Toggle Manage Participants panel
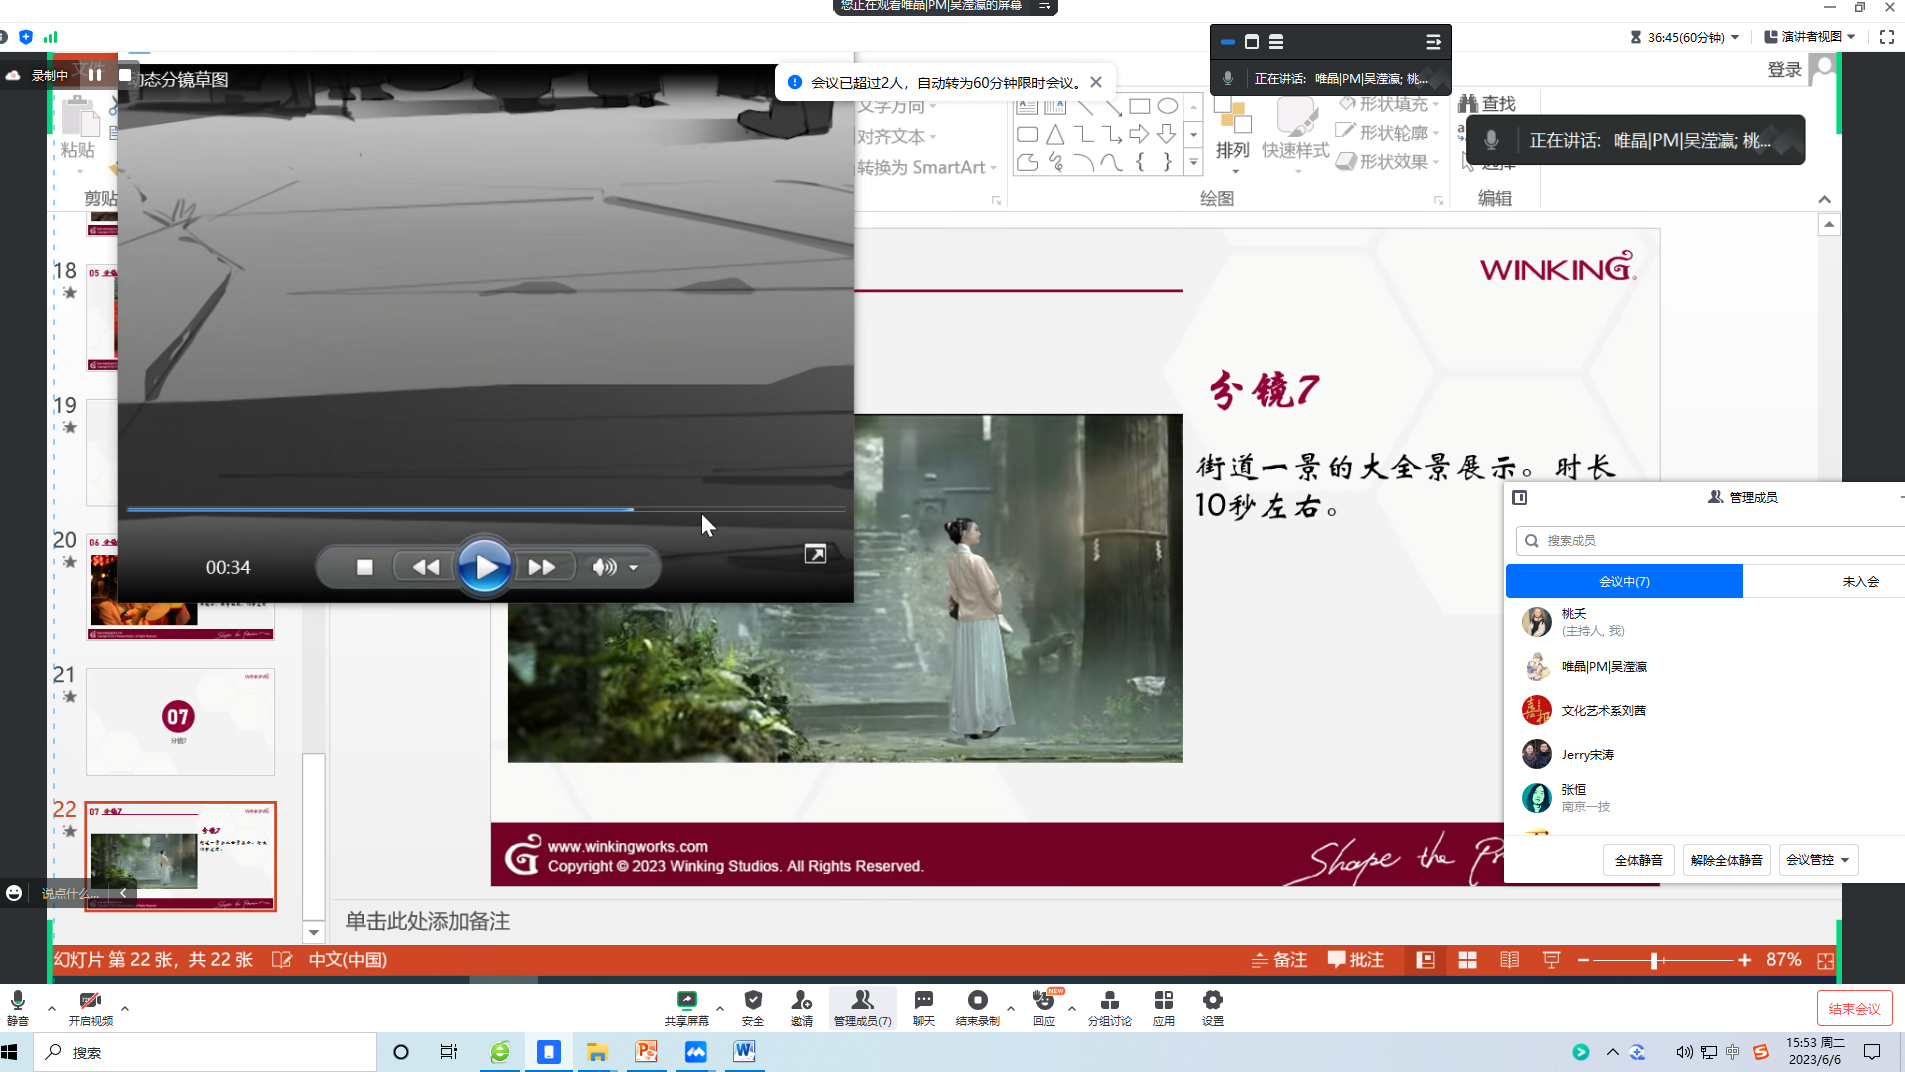The width and height of the screenshot is (1905, 1072). click(x=862, y=1007)
